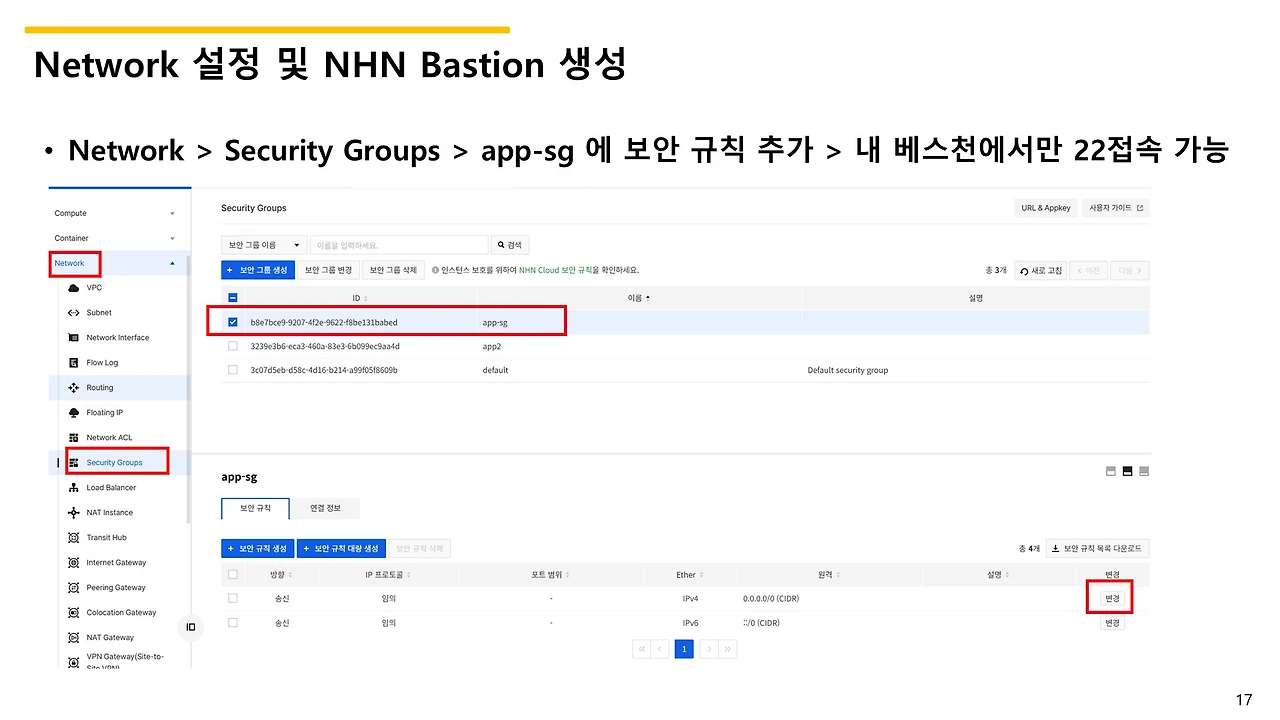Image resolution: width=1280 pixels, height=720 pixels.
Task: Click the security group name search field
Action: point(399,245)
